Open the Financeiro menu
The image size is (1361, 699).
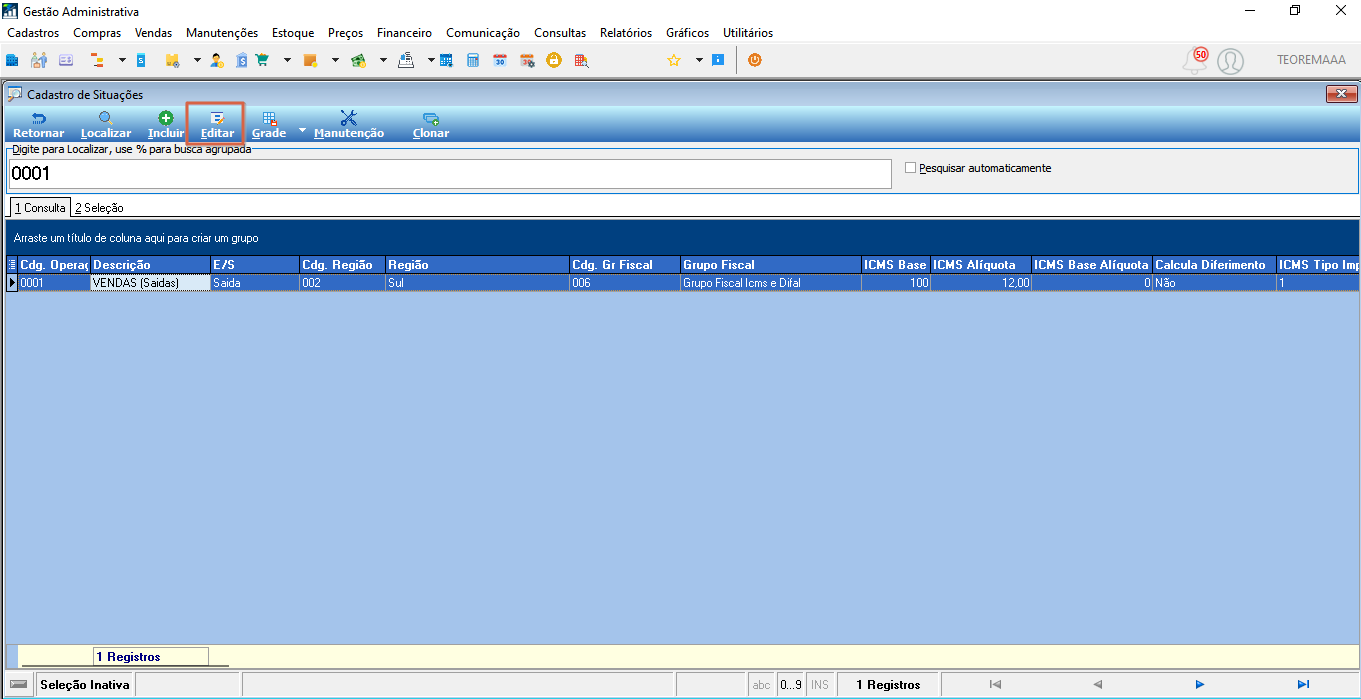tap(404, 33)
